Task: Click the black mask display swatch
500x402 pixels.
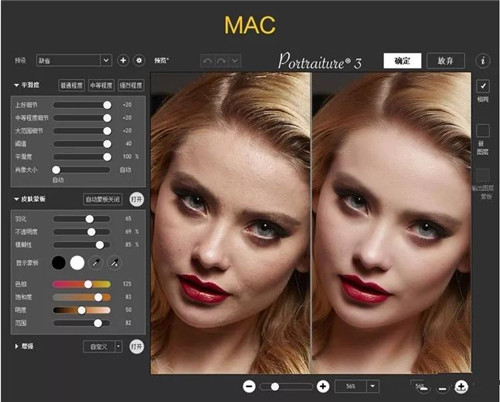Action: coord(59,263)
